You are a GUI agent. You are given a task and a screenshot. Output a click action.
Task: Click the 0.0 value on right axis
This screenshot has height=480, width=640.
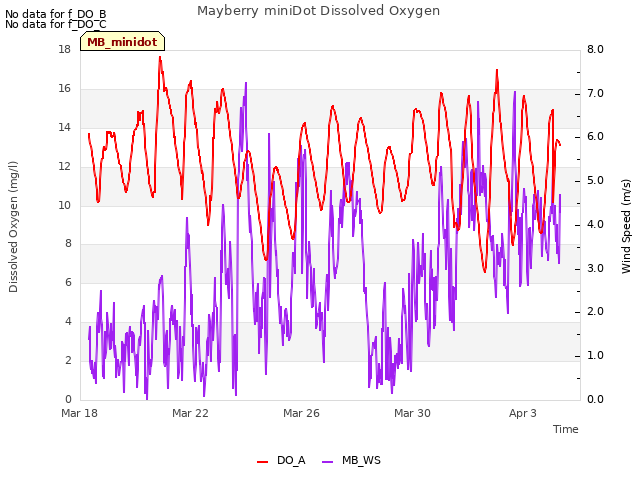(x=595, y=399)
